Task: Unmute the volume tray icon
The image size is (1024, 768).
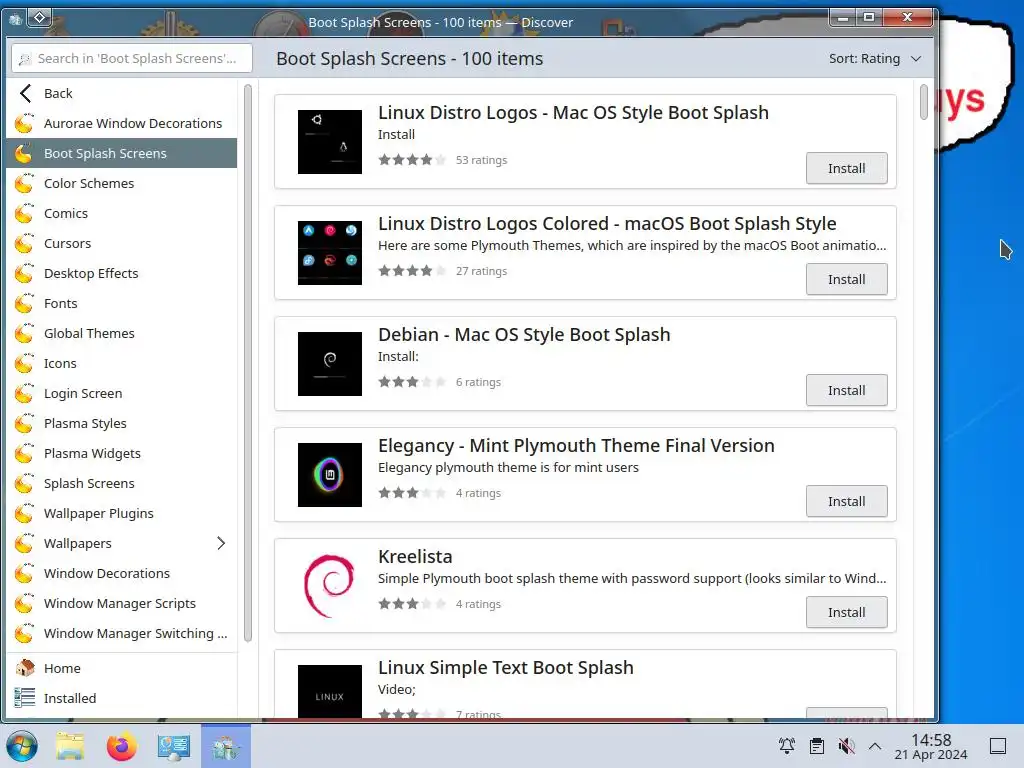Action: [846, 746]
